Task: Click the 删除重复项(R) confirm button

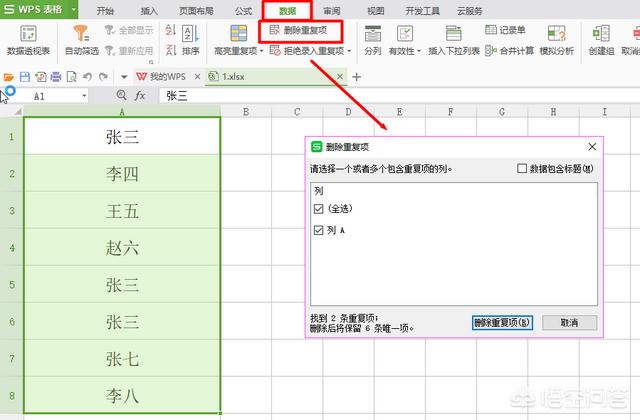Action: pos(502,322)
